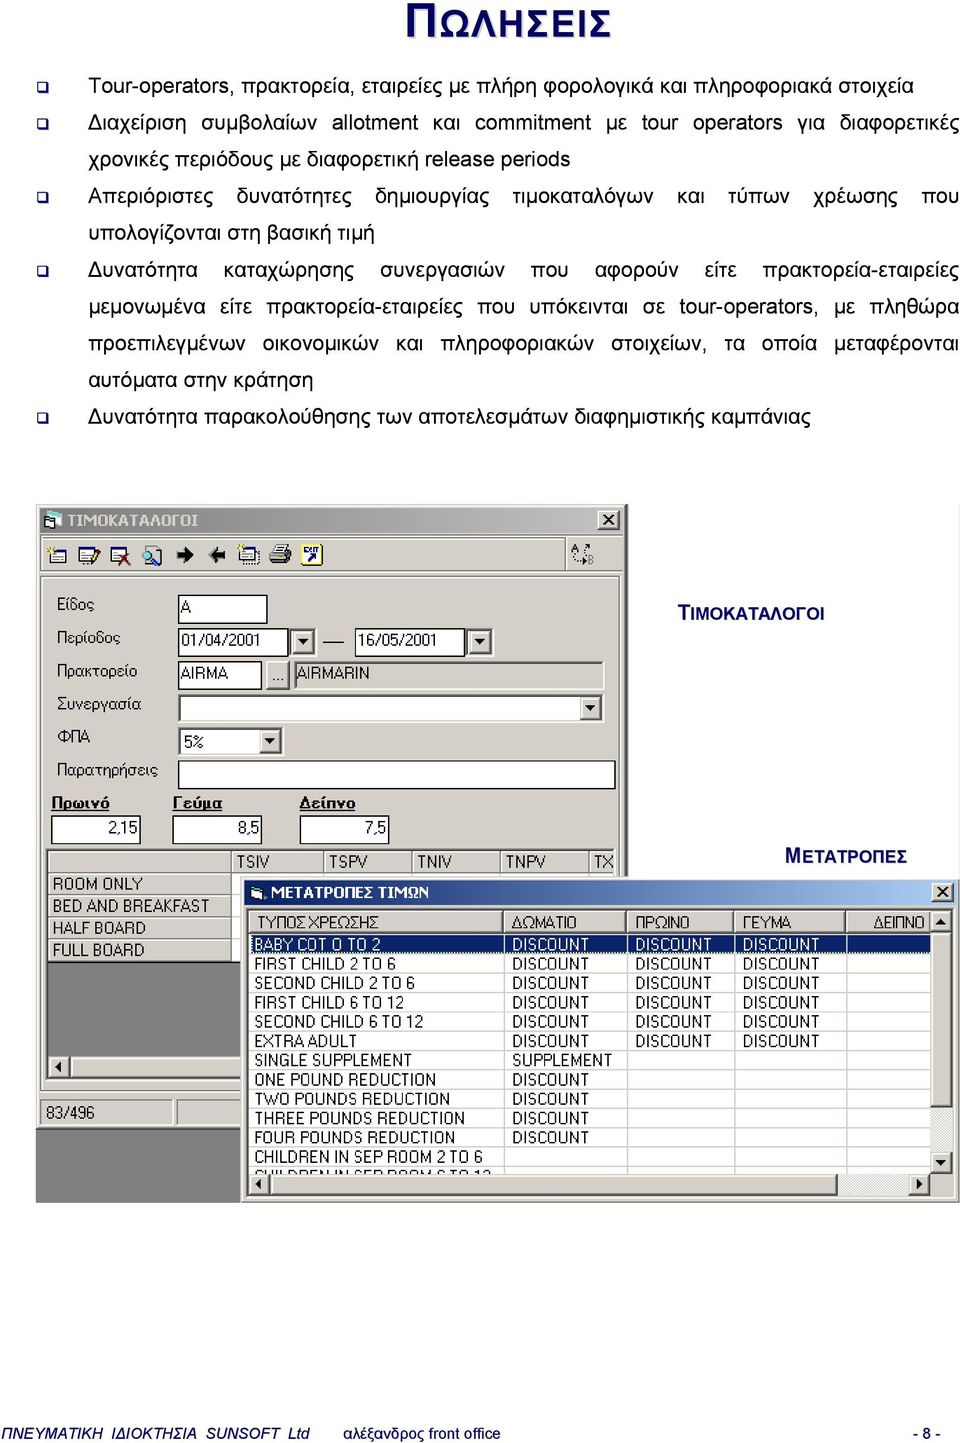Image resolution: width=960 pixels, height=1443 pixels.
Task: Click the TNIV column header
Action: click(x=456, y=862)
